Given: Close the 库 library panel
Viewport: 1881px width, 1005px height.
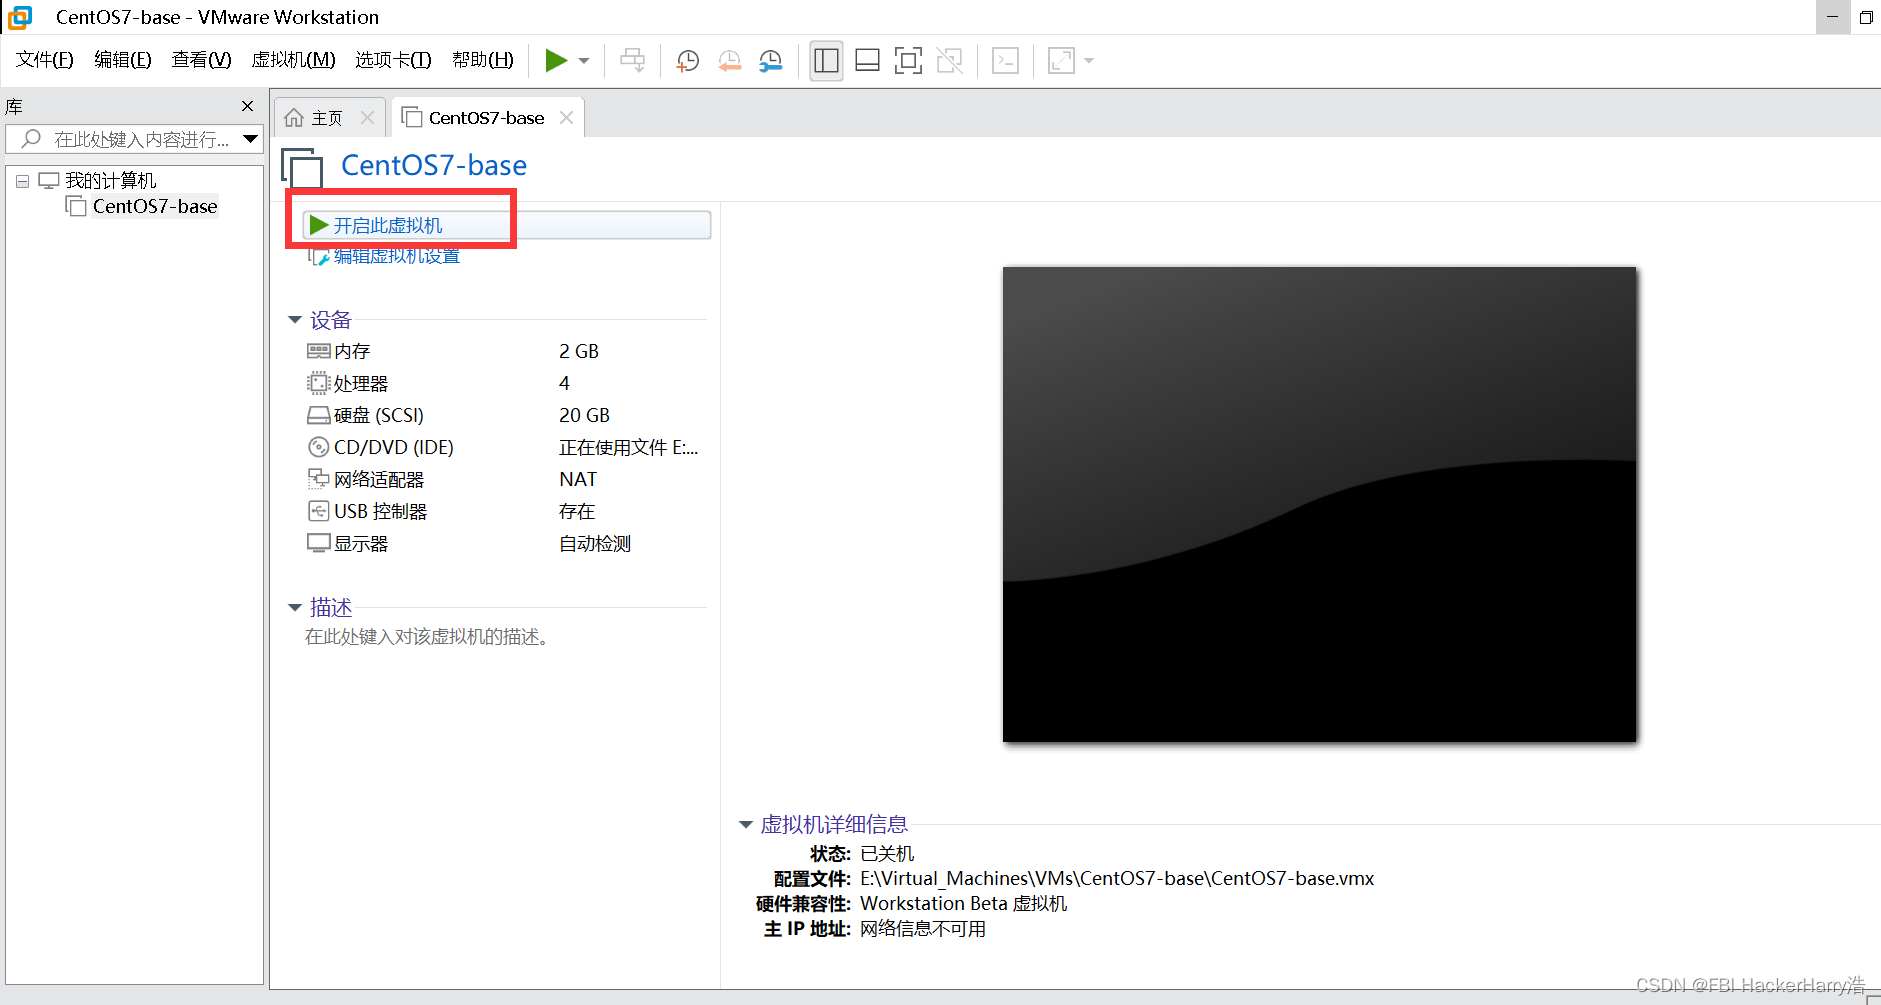Looking at the screenshot, I should click(x=247, y=106).
